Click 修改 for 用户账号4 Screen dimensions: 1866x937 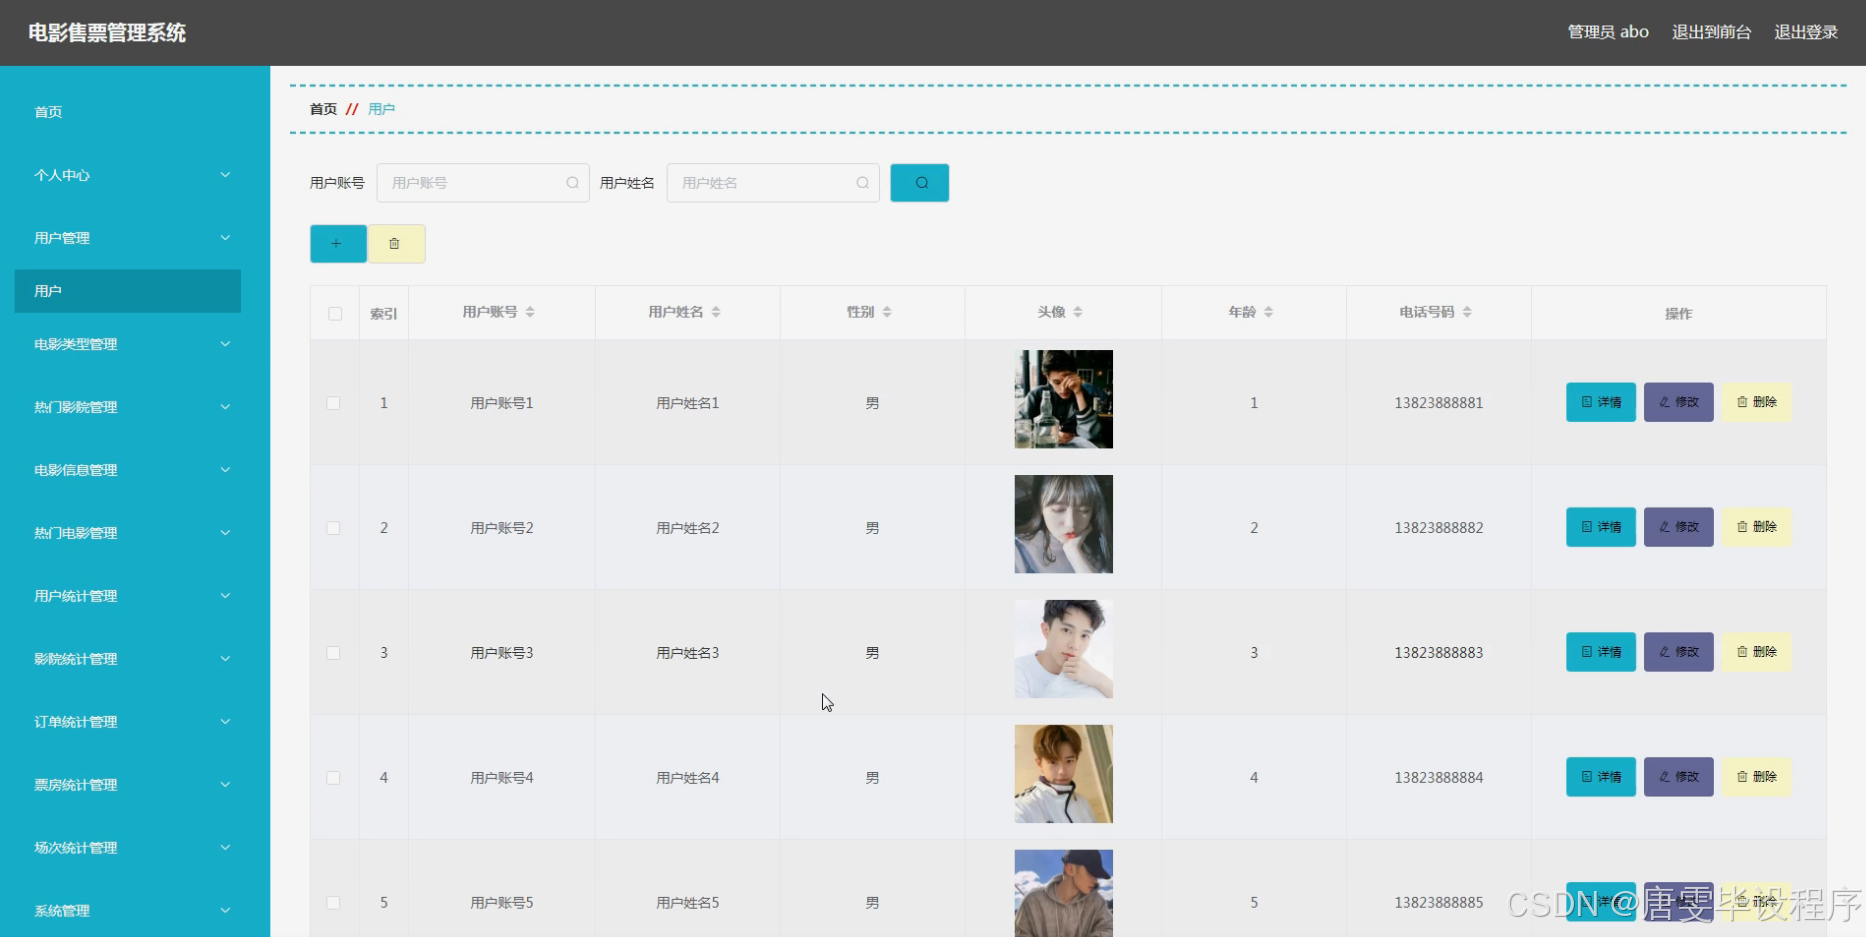coord(1679,777)
